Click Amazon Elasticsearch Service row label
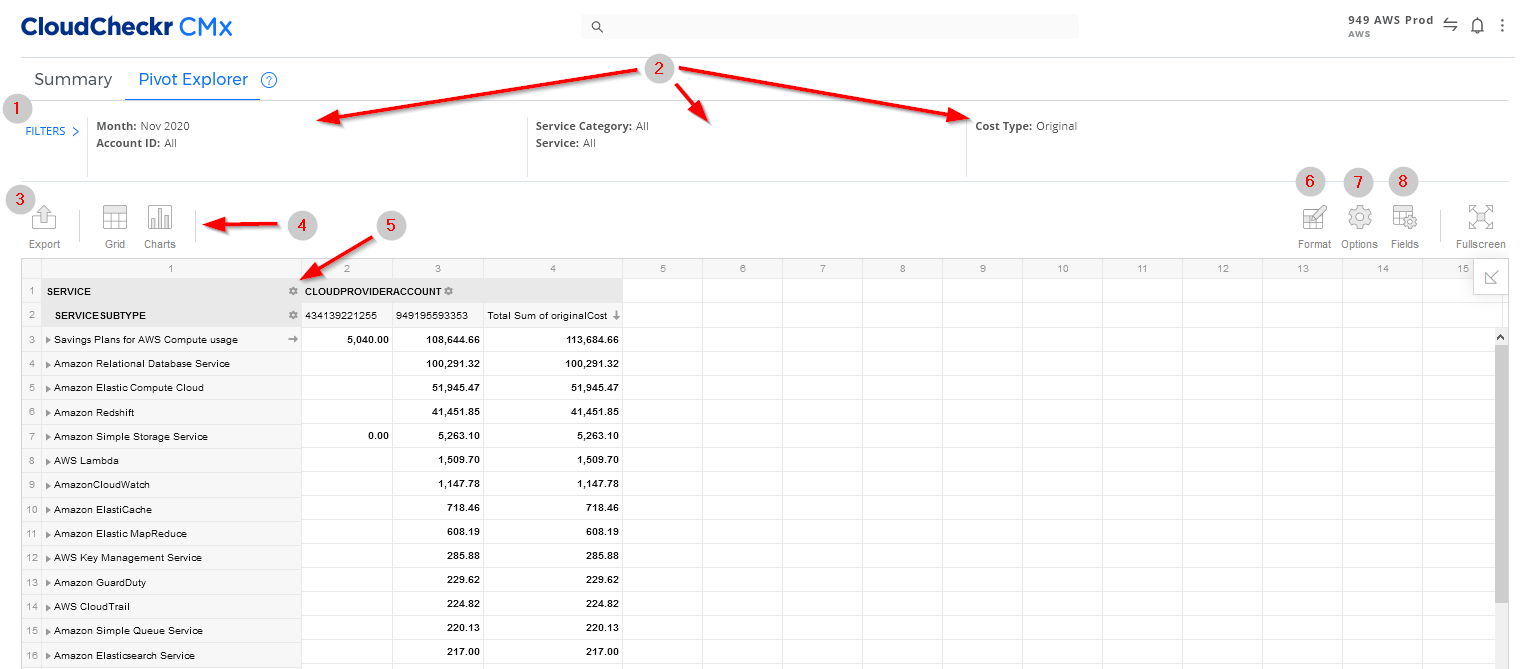The width and height of the screenshot is (1525, 669). coord(124,655)
